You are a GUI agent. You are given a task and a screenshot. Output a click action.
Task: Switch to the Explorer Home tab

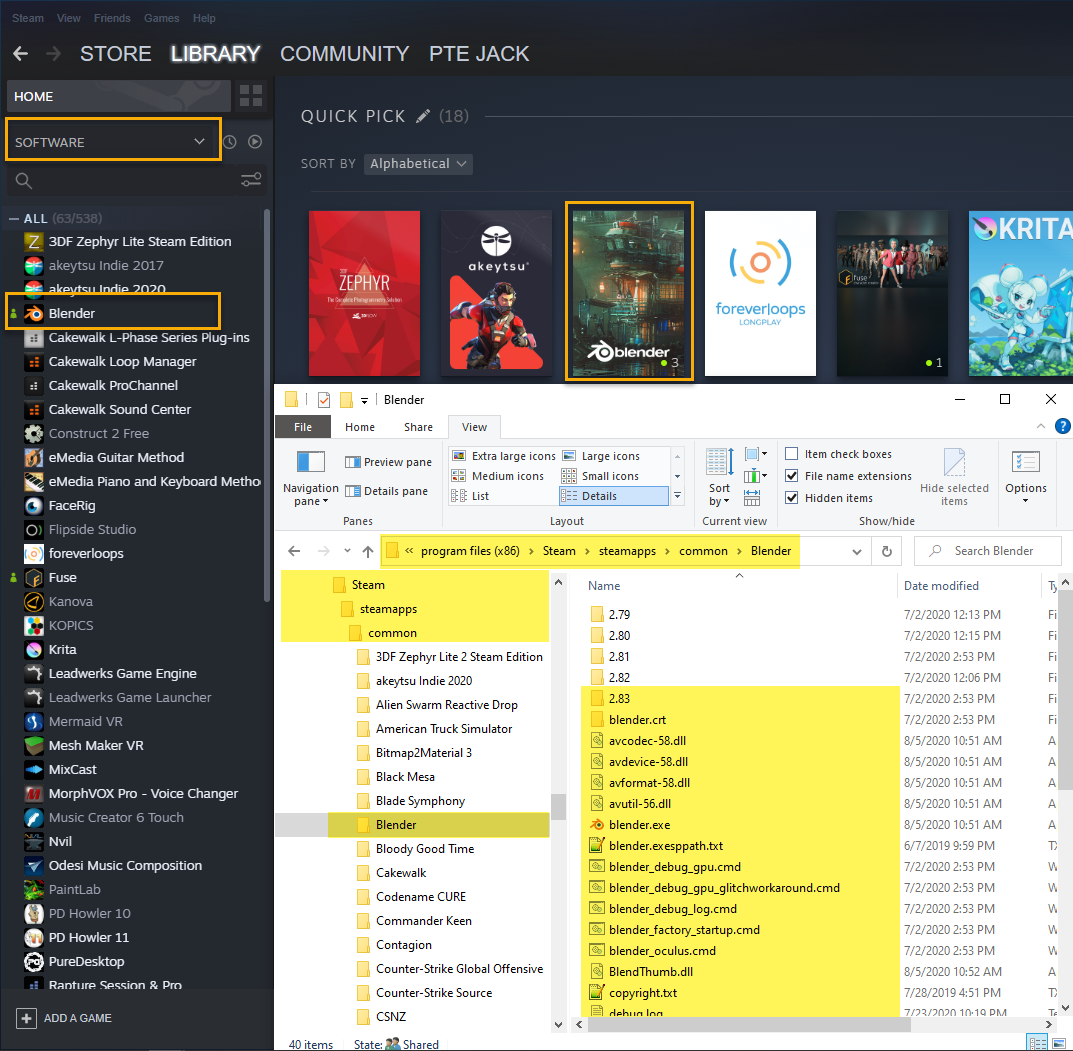(360, 427)
